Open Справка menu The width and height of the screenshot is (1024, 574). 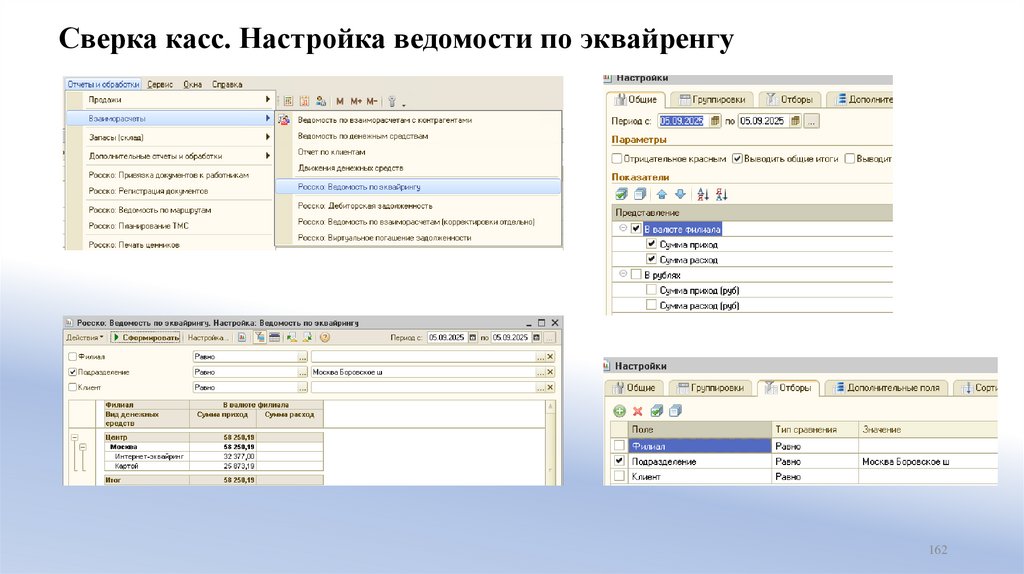coord(227,84)
